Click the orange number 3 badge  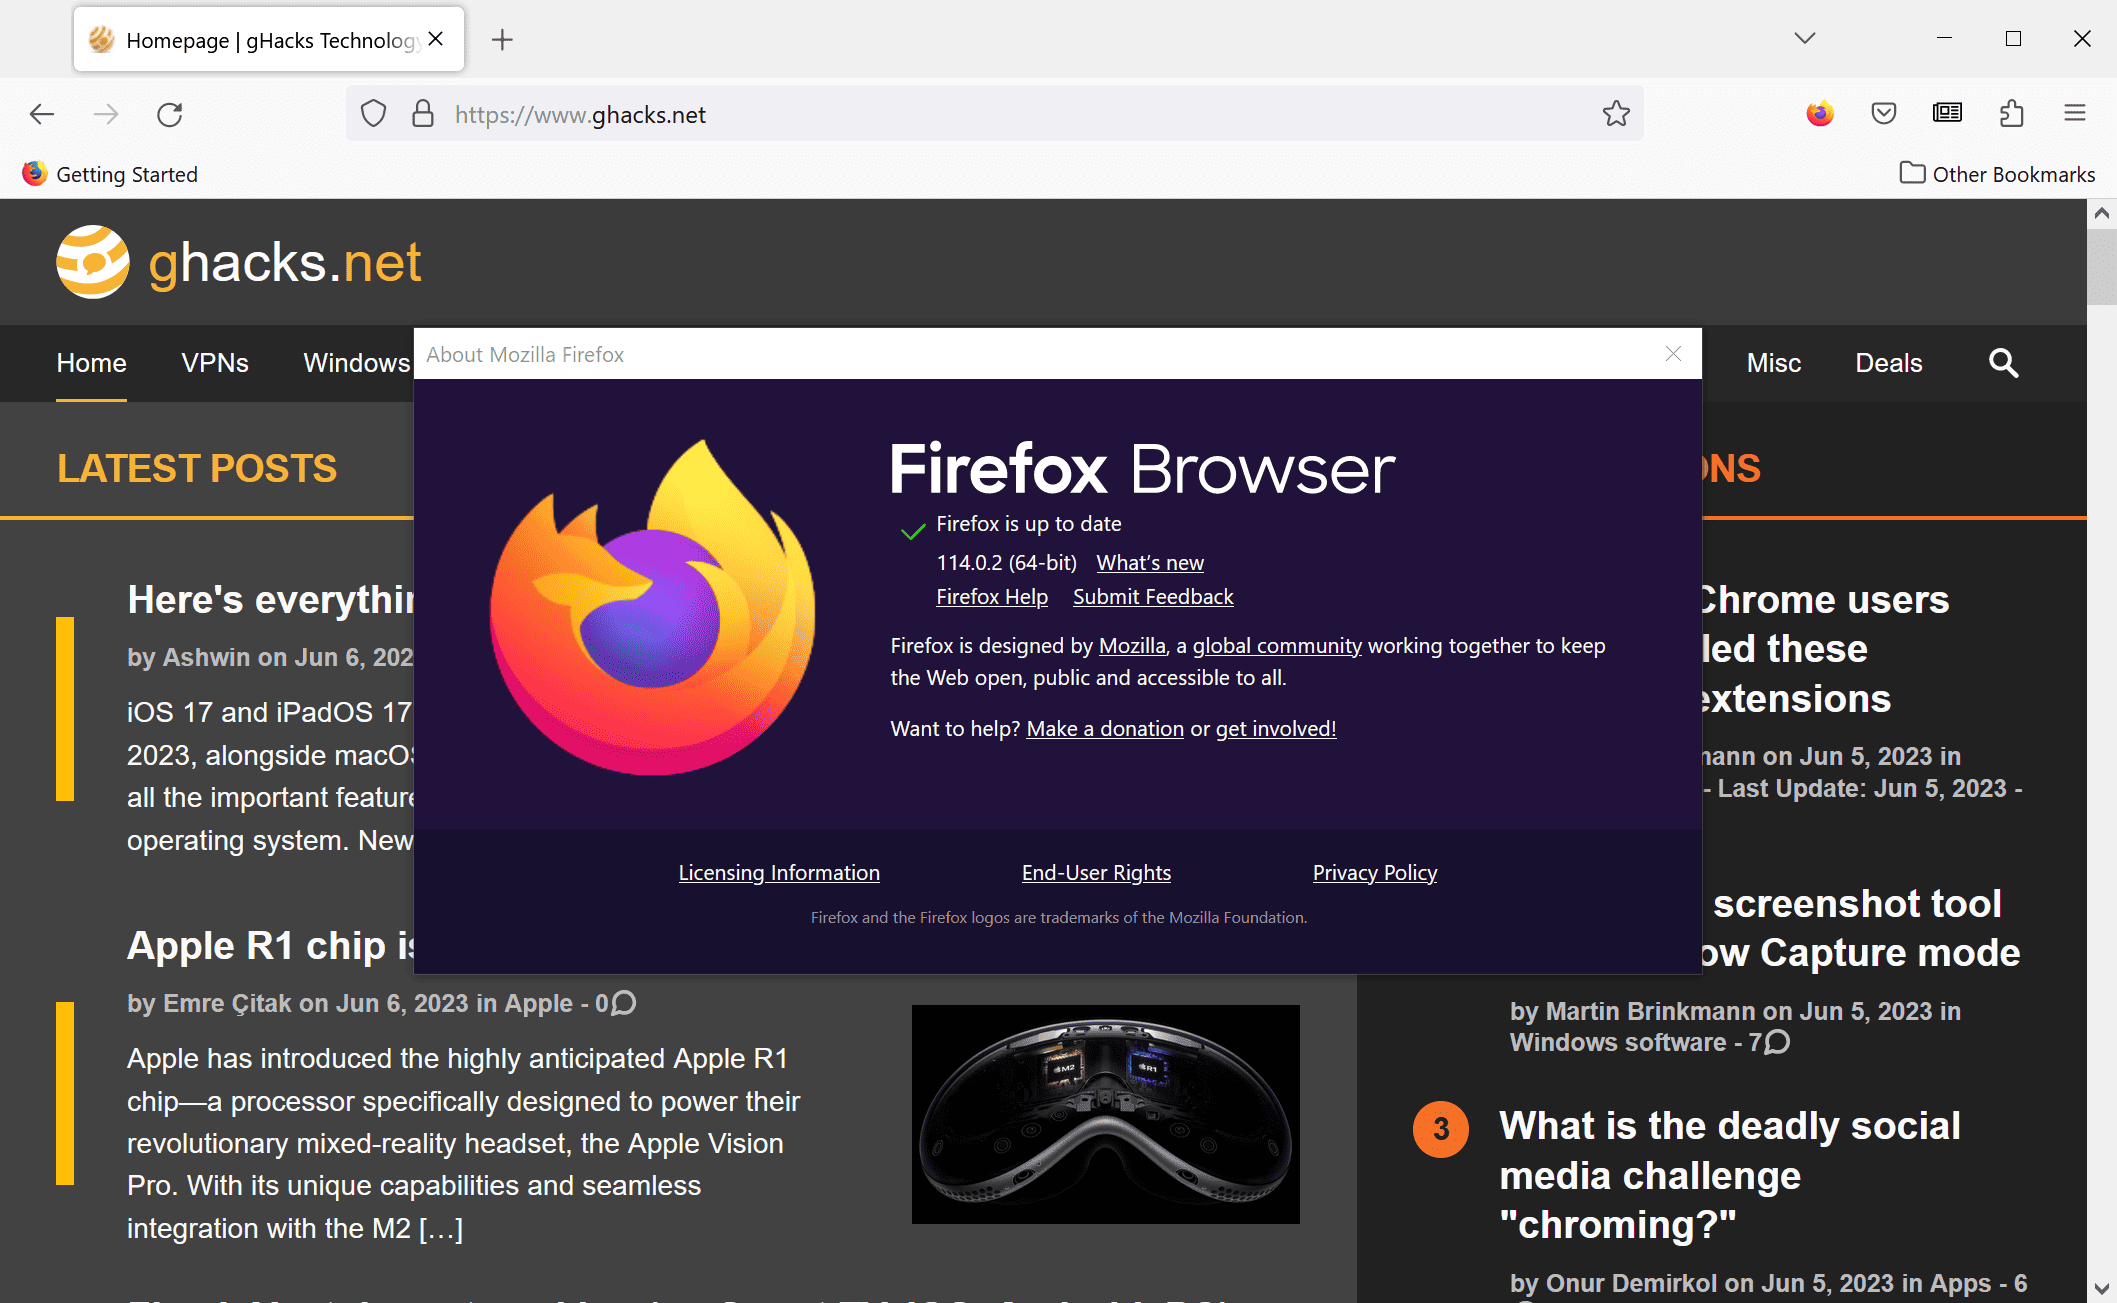pos(1440,1129)
